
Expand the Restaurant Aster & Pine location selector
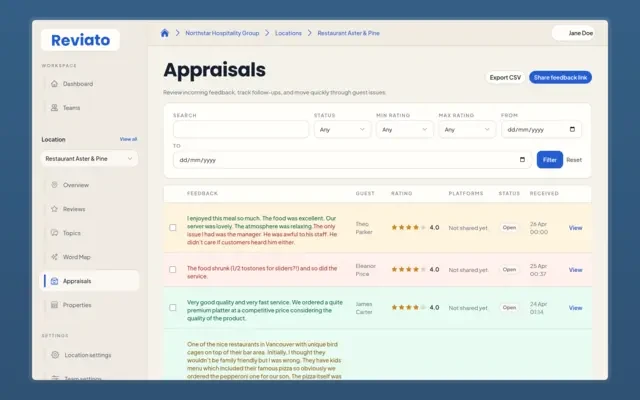[x=89, y=158]
